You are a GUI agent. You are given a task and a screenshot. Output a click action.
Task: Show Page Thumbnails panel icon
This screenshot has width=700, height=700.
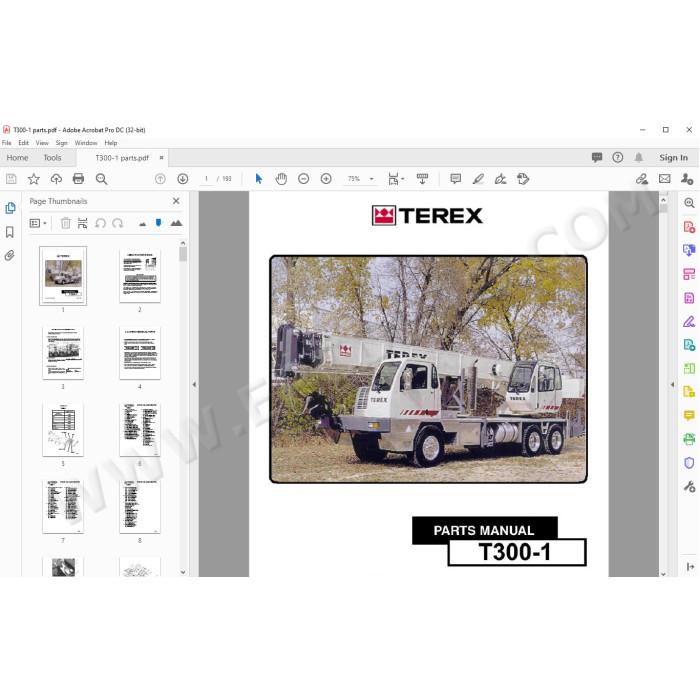coord(10,208)
